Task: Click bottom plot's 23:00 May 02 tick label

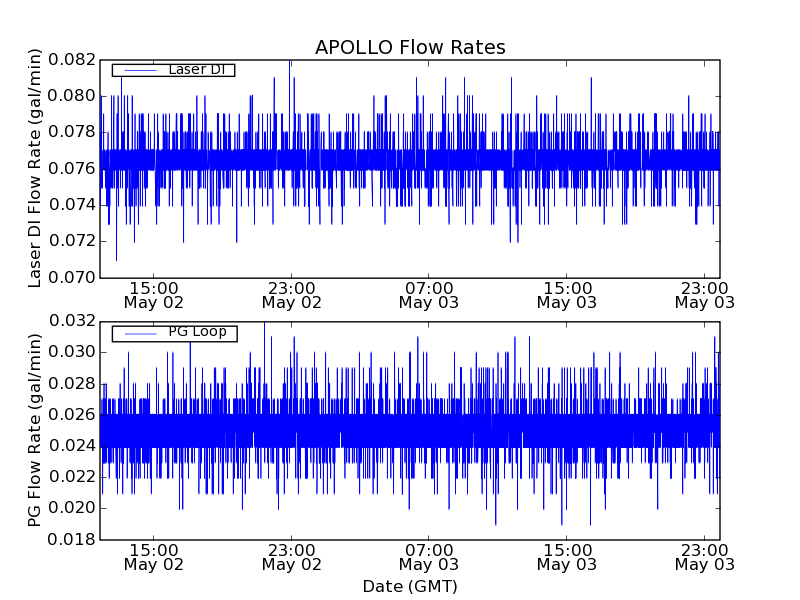Action: click(291, 556)
